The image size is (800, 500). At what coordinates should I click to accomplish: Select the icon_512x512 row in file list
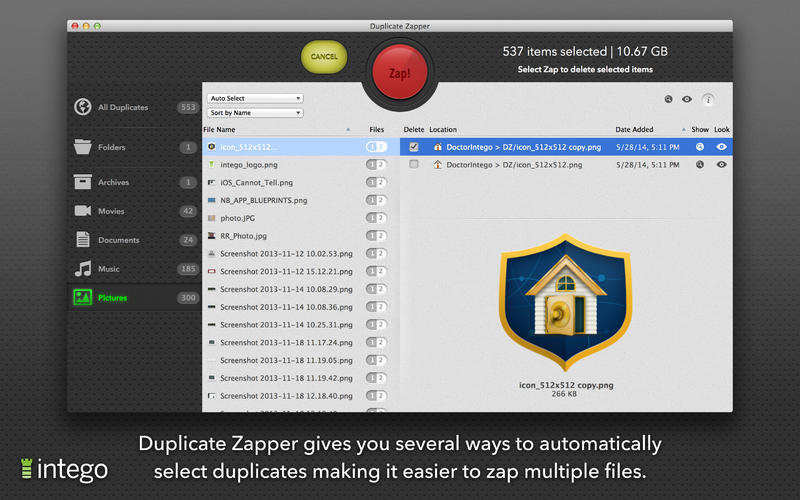pos(301,147)
